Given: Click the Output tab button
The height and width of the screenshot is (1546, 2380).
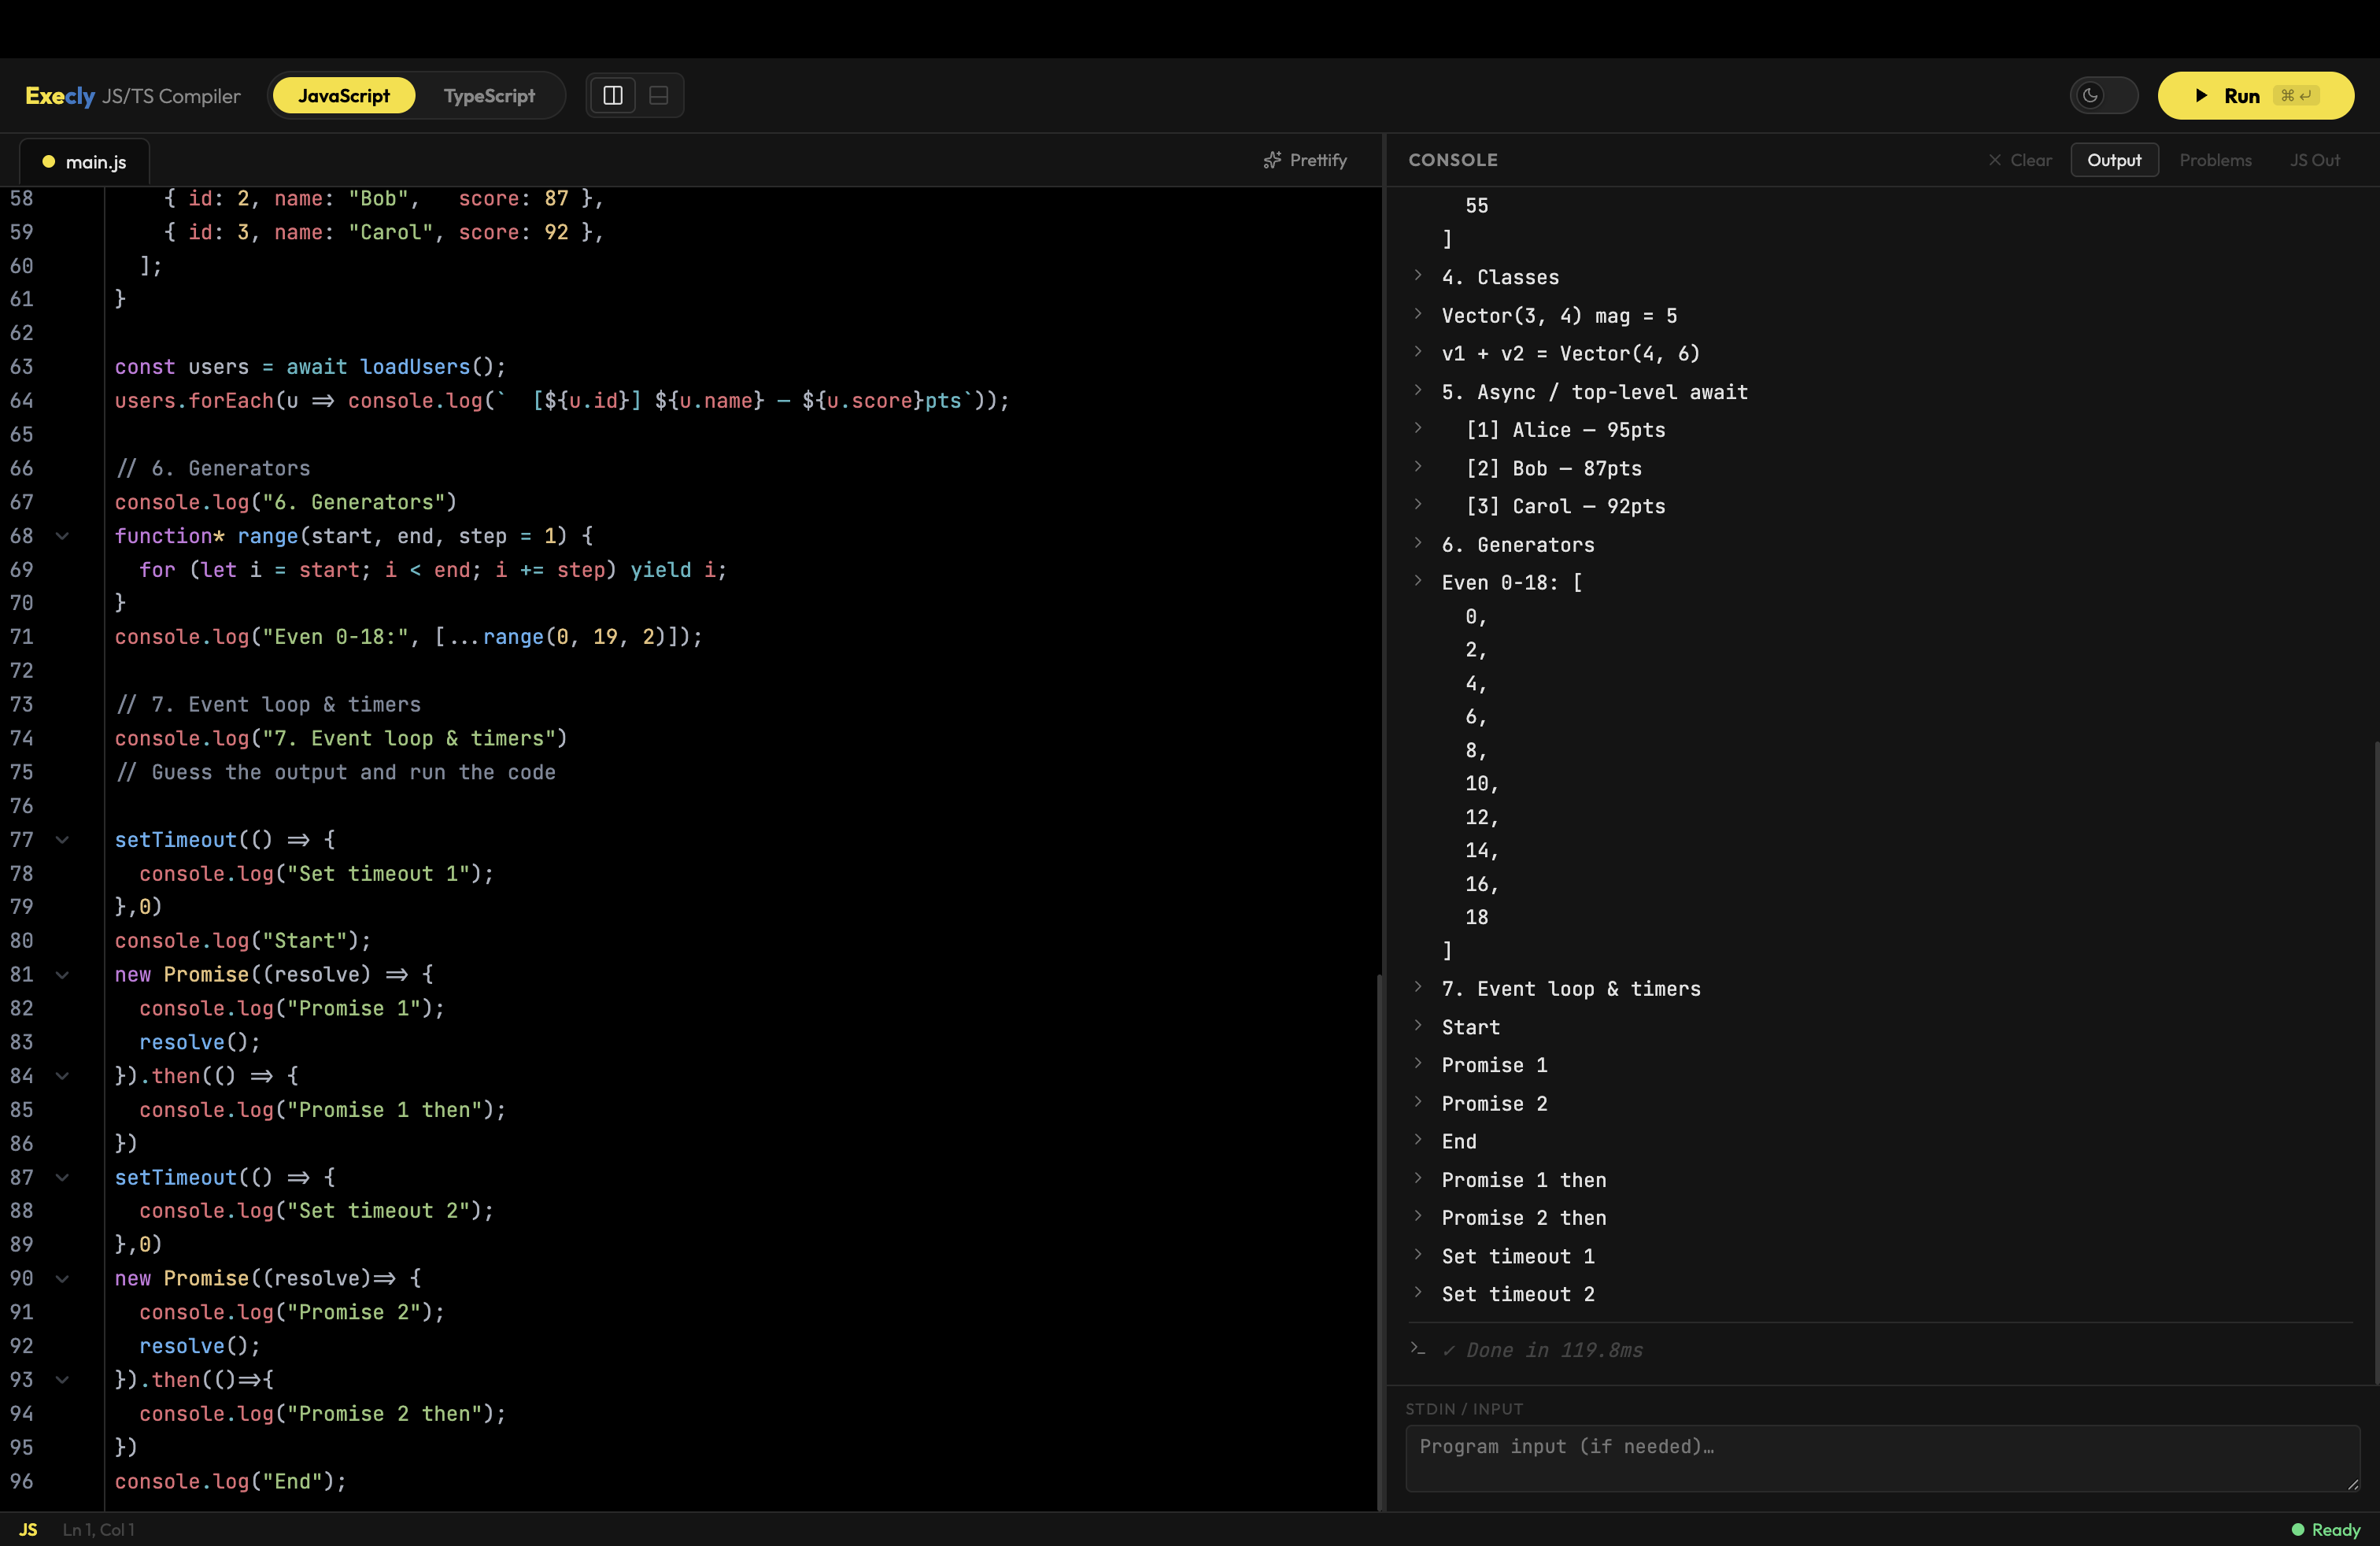Looking at the screenshot, I should [x=2113, y=160].
